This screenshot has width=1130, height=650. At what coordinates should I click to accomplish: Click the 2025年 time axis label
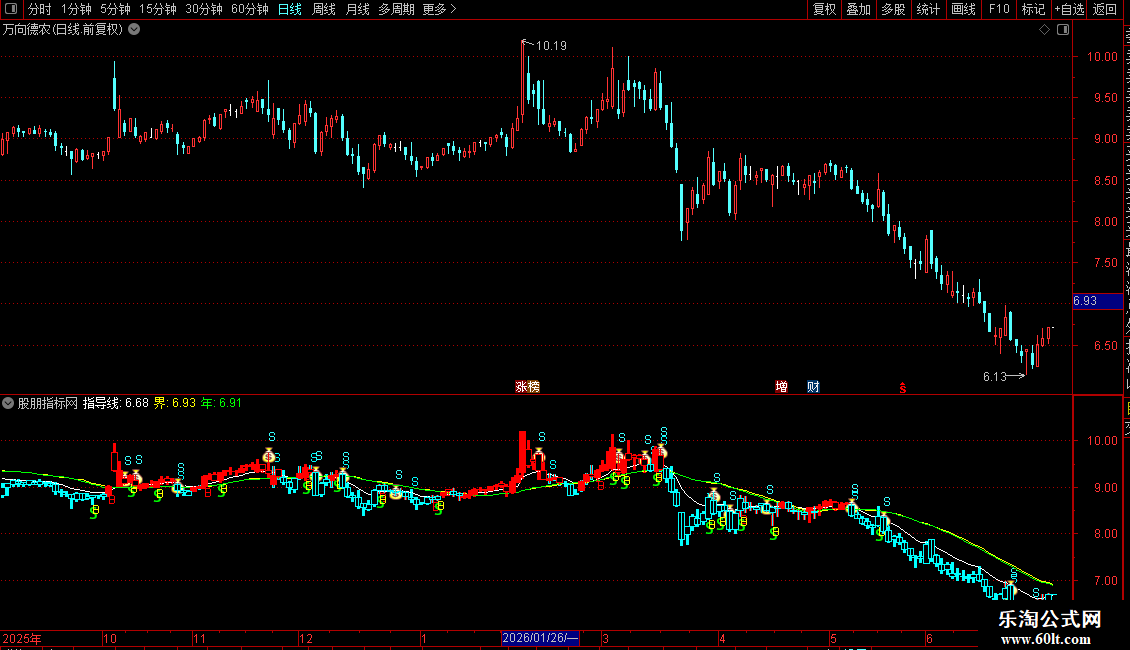pyautogui.click(x=22, y=638)
